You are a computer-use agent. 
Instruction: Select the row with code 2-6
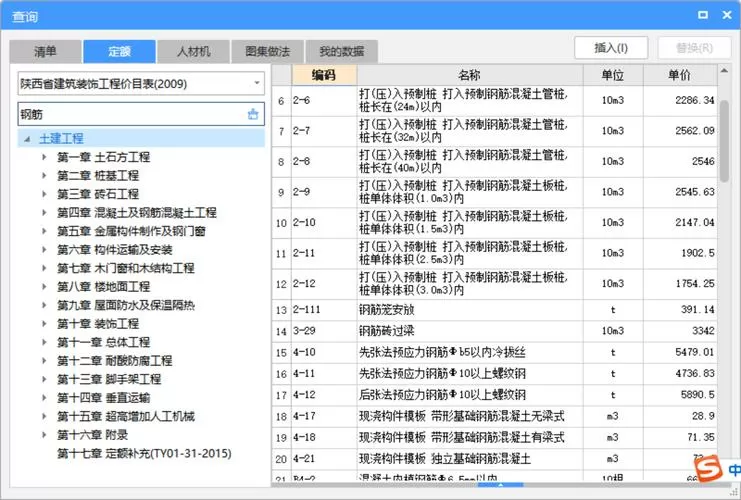[x=494, y=100]
